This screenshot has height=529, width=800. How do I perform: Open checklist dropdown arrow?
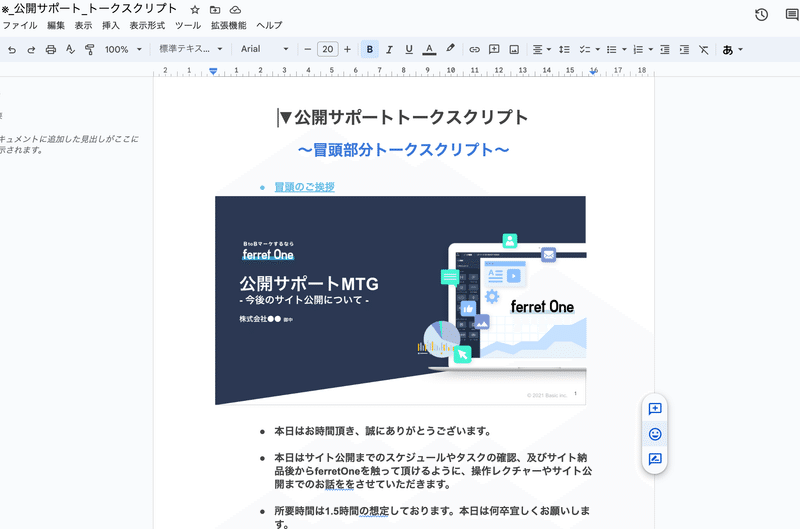(597, 49)
